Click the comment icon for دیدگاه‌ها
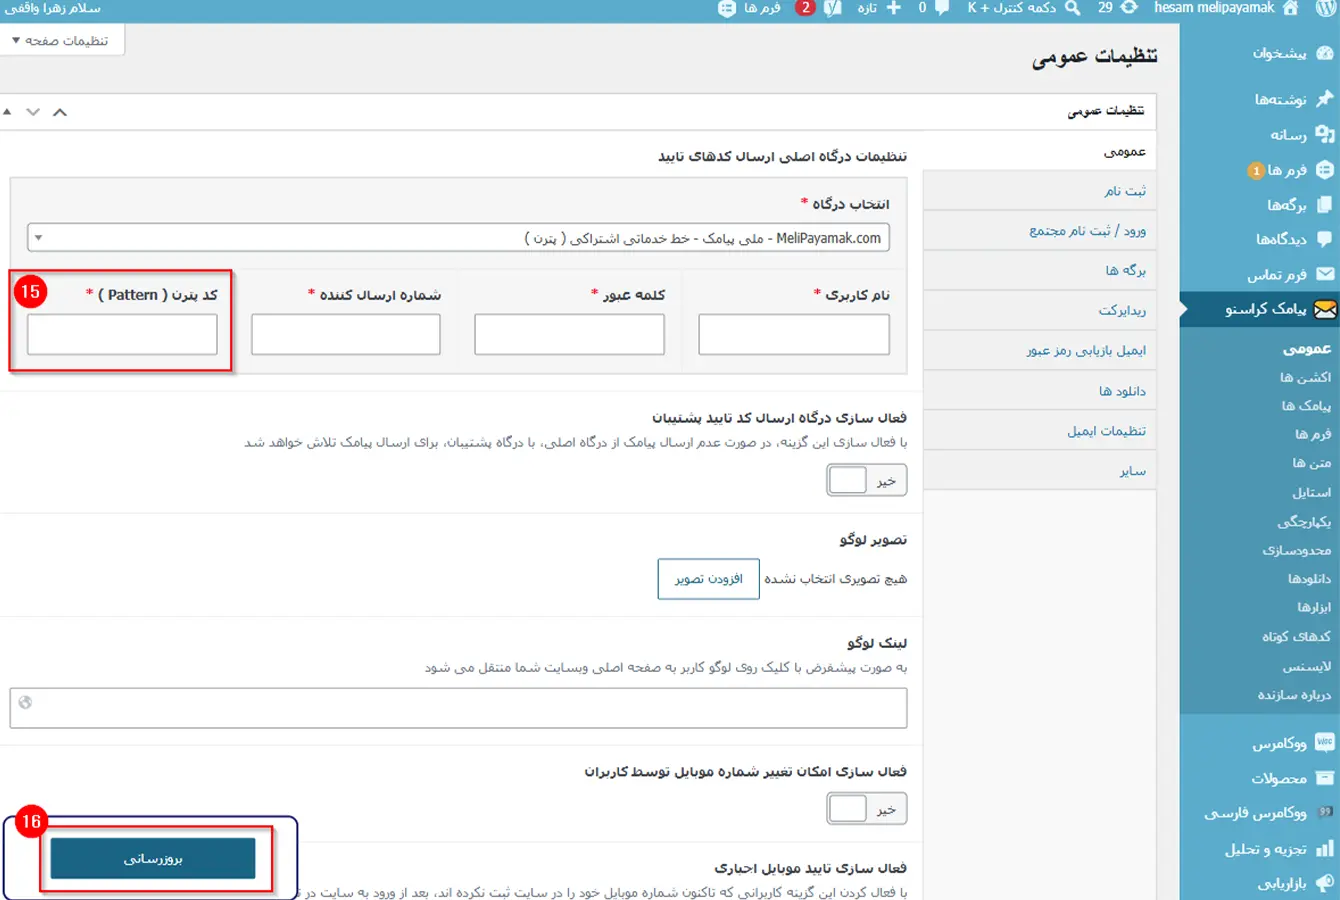Image resolution: width=1340 pixels, height=900 pixels. pyautogui.click(x=1325, y=239)
